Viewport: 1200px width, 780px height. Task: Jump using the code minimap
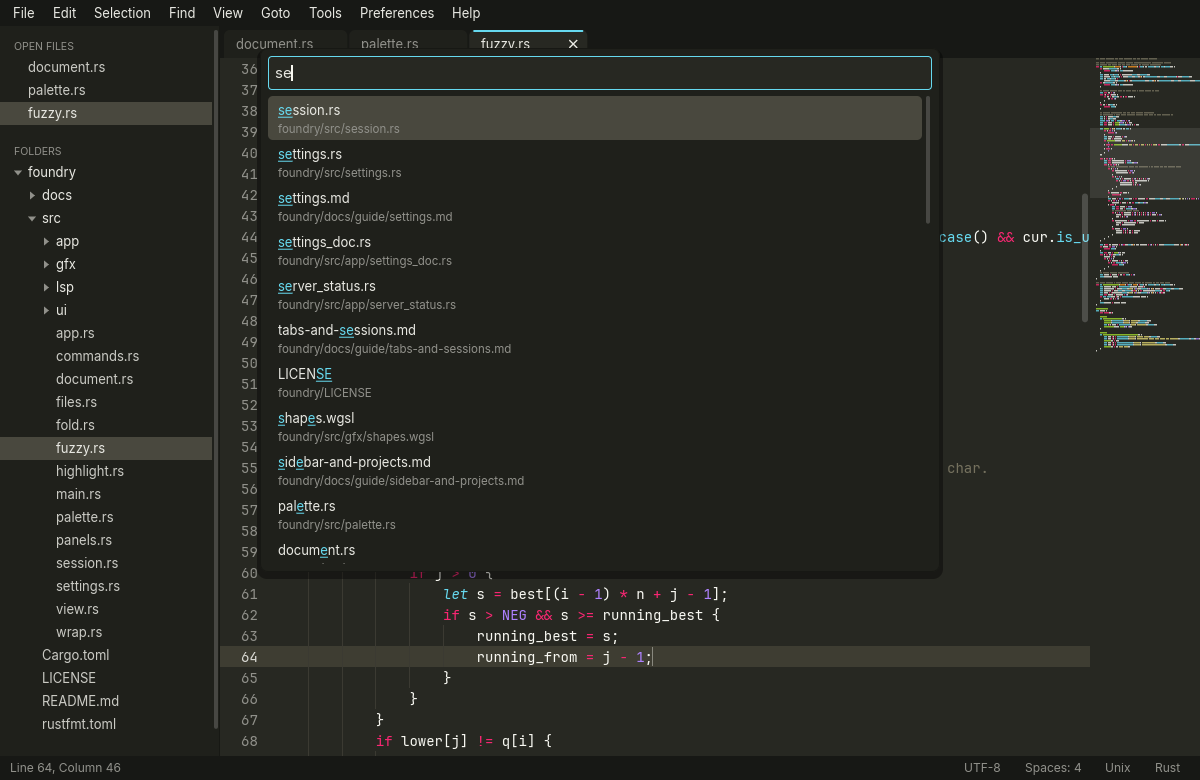(x=1145, y=205)
